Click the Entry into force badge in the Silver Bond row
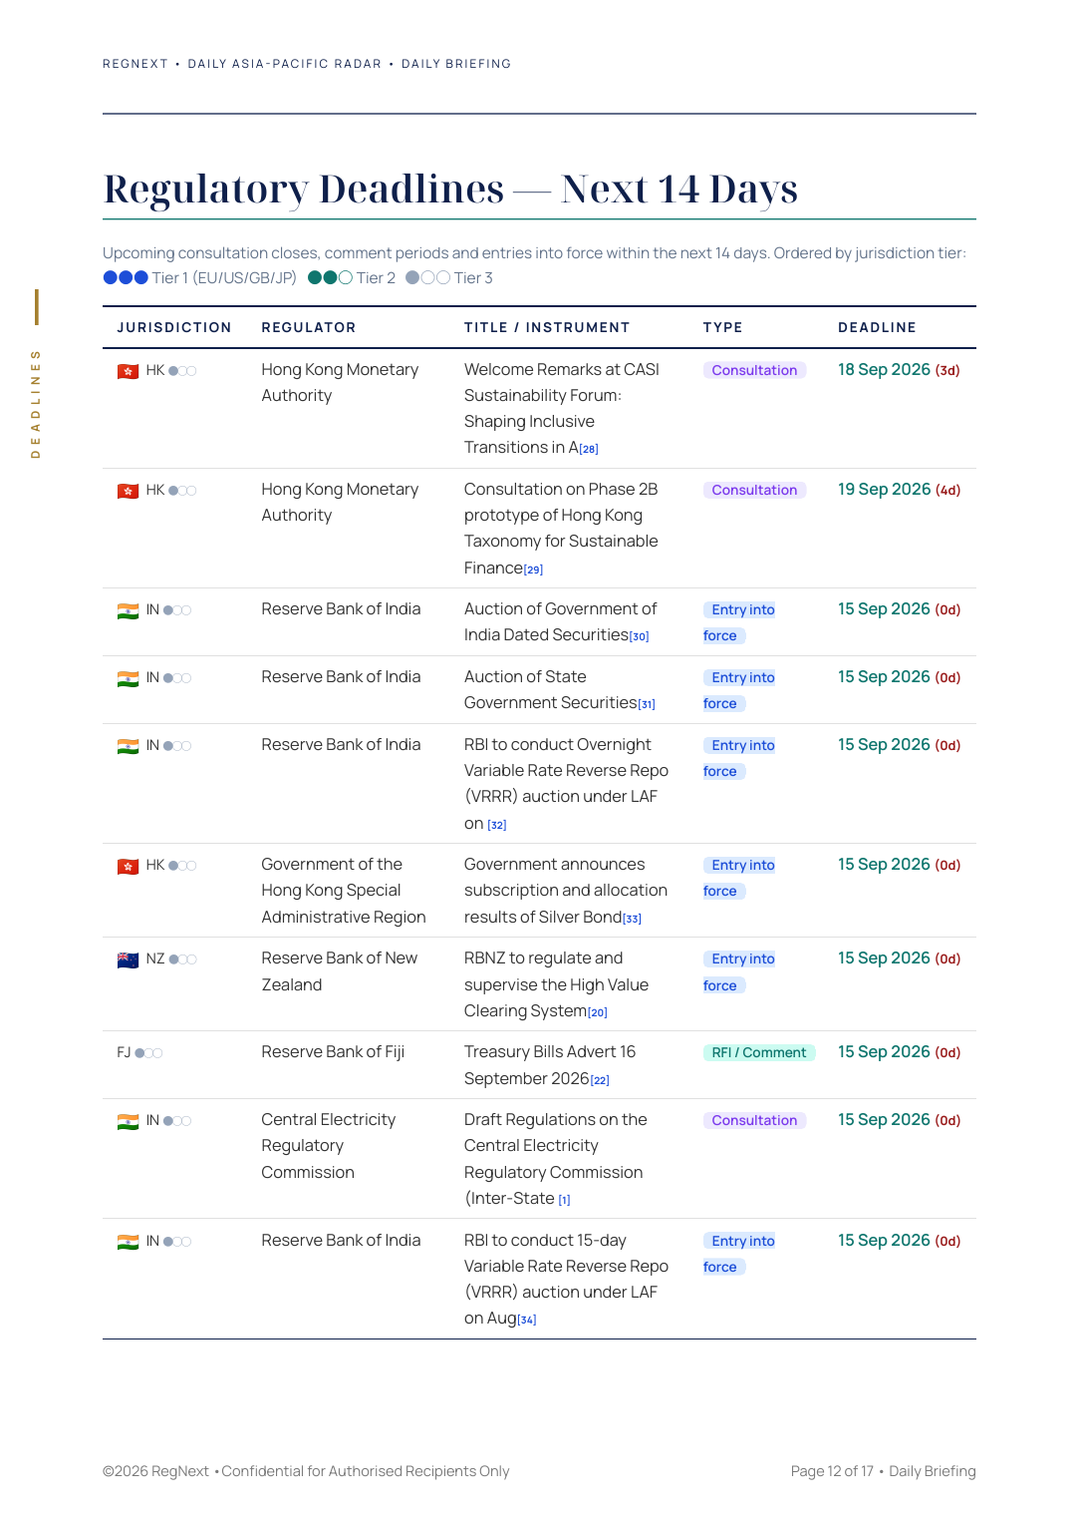Image resolution: width=1080 pixels, height=1528 pixels. pos(740,878)
